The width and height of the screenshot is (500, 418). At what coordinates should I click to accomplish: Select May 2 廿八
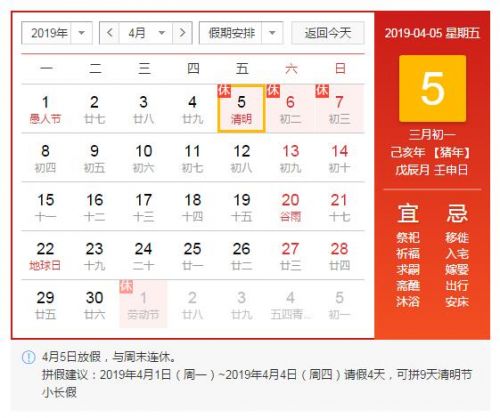tap(192, 305)
